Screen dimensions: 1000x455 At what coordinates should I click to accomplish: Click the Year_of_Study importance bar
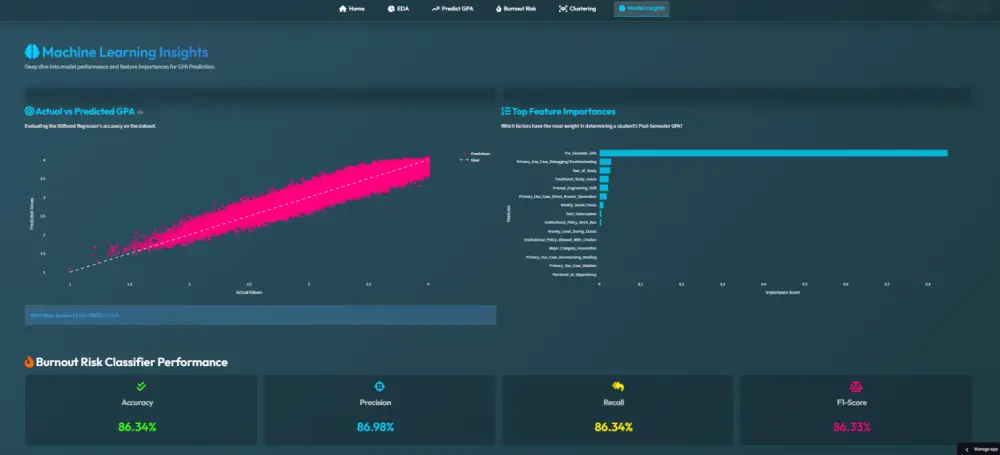605,170
